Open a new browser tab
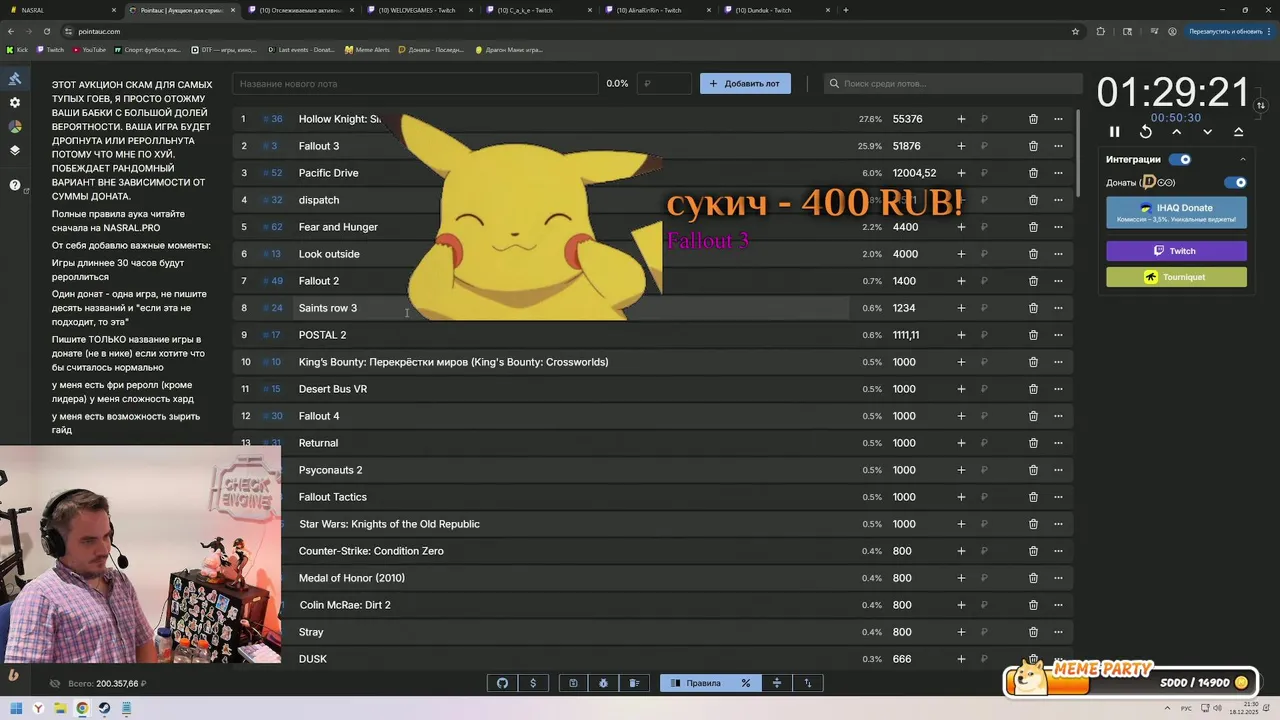Screen dimensions: 1280x720 pyautogui.click(x=846, y=10)
